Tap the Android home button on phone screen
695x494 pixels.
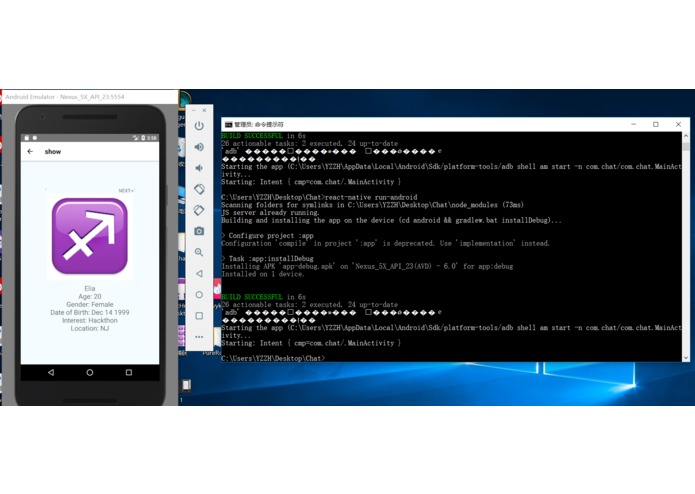pyautogui.click(x=90, y=373)
